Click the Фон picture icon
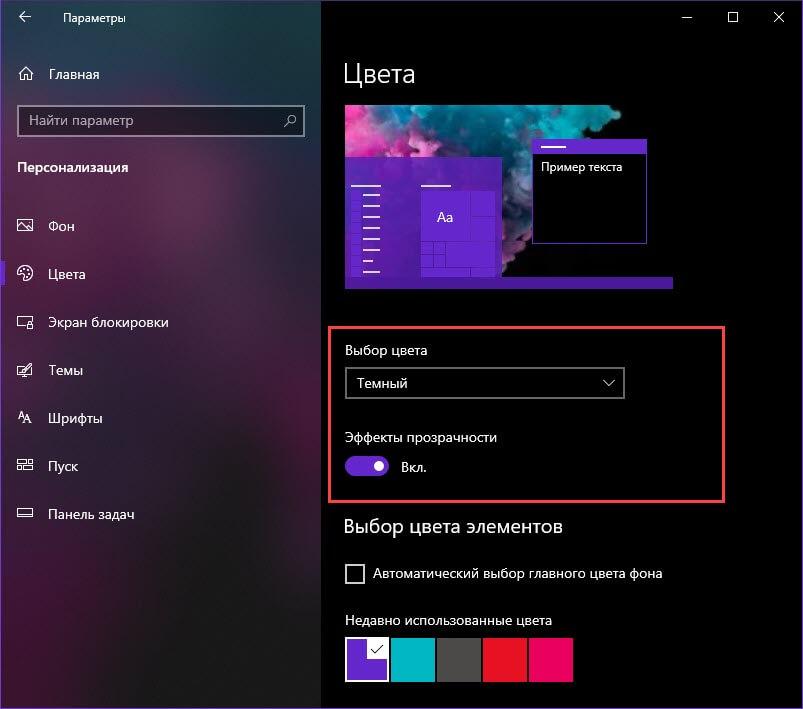Viewport: 803px width, 709px height. click(x=25, y=225)
